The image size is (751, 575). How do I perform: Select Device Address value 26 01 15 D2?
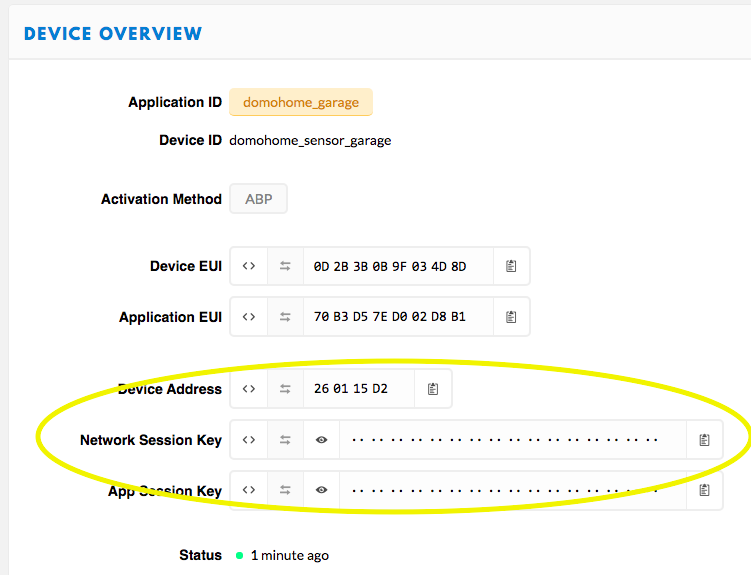(x=351, y=389)
